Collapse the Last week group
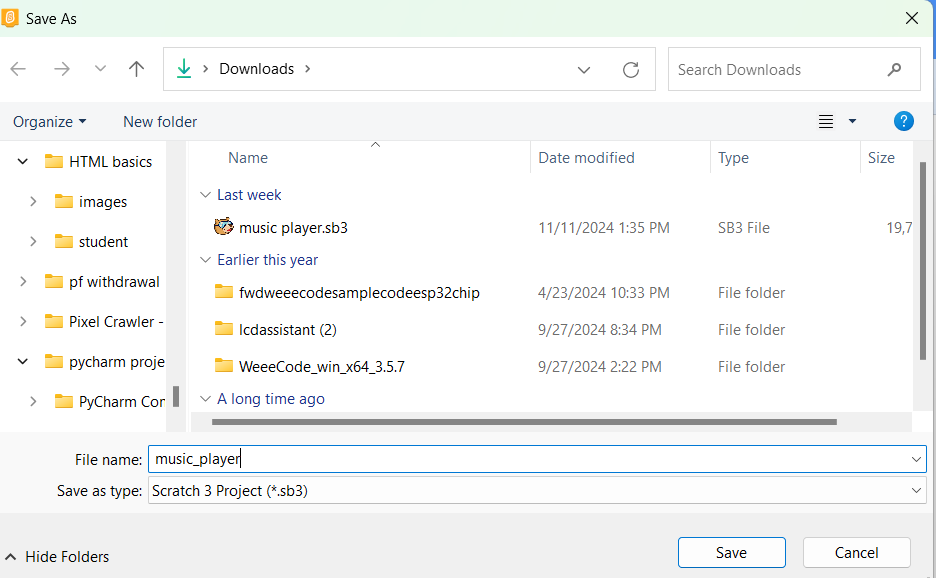936x578 pixels. click(205, 195)
